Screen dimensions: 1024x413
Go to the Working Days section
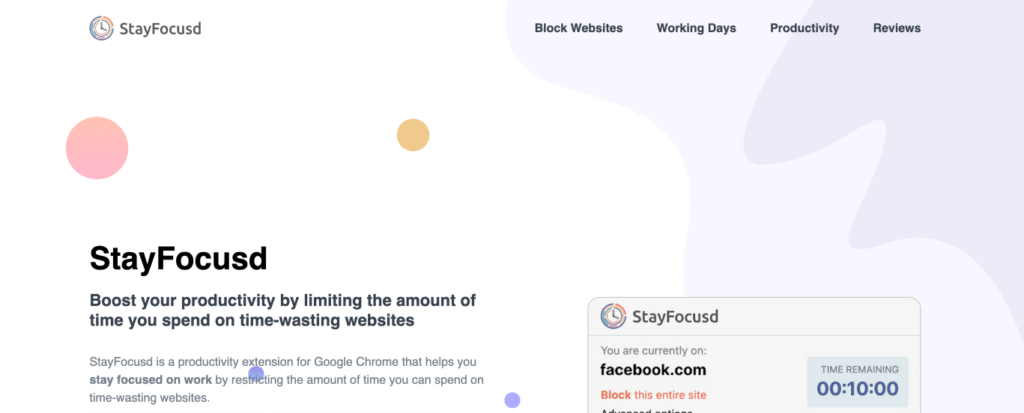tap(696, 28)
